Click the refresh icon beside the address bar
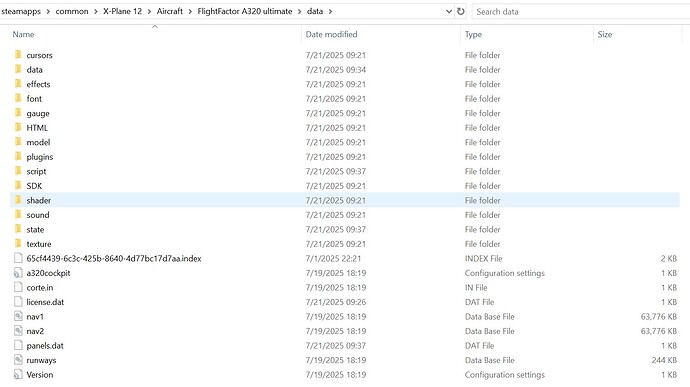 coord(461,11)
